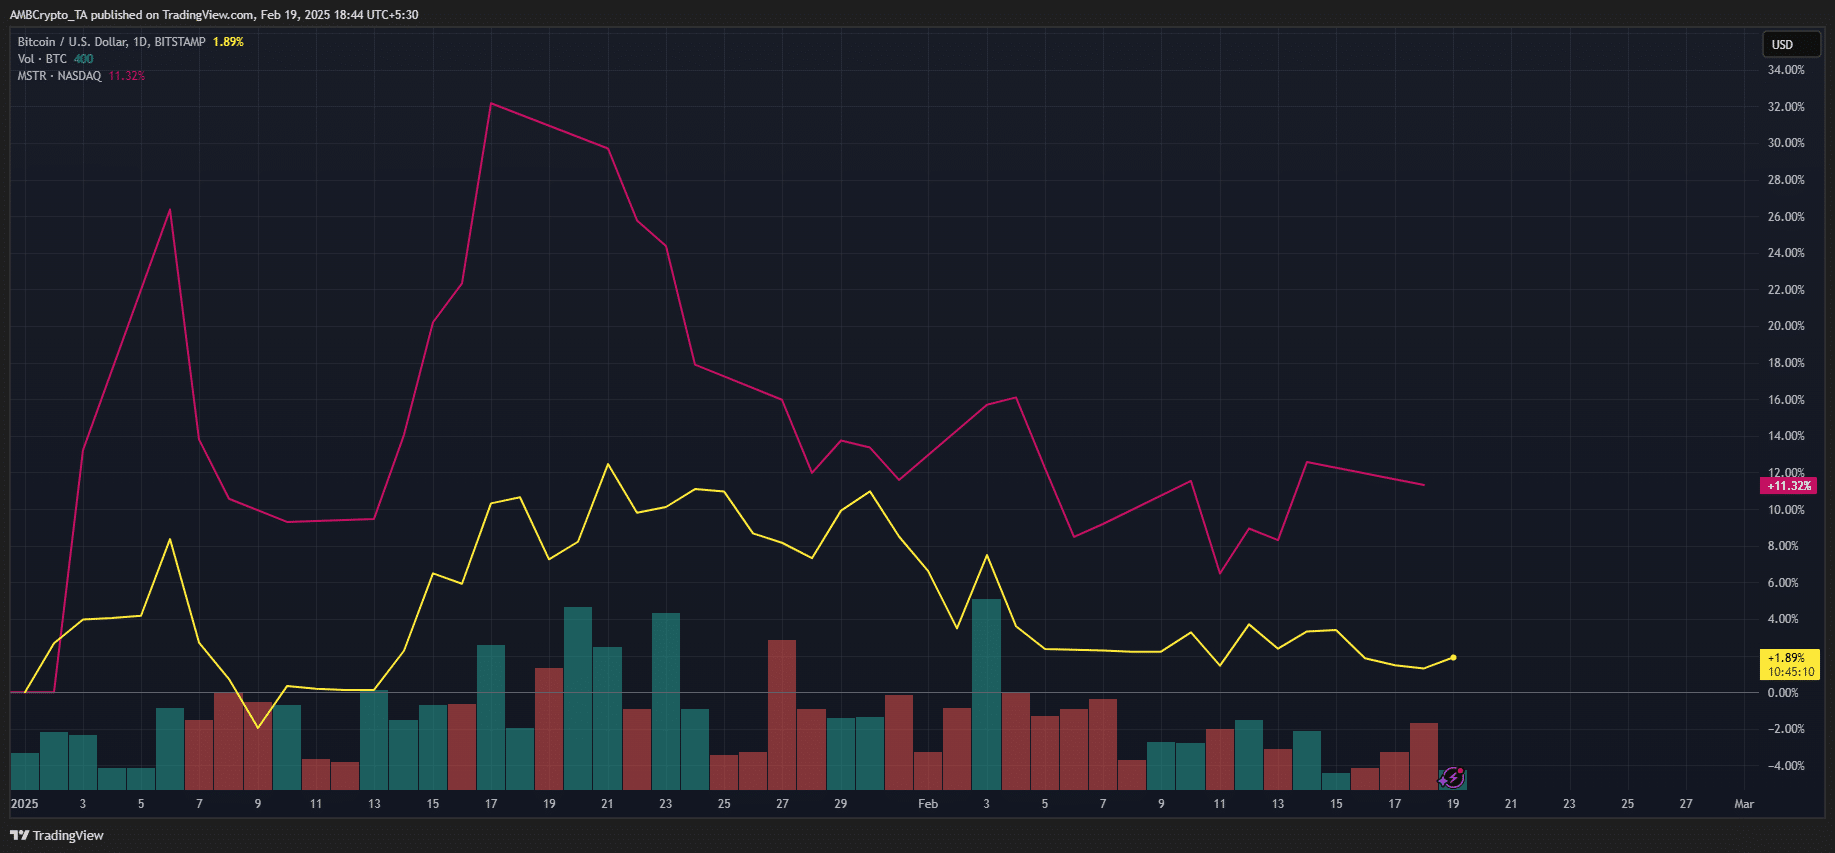Click the yellow 1.89% value in legend

(228, 42)
